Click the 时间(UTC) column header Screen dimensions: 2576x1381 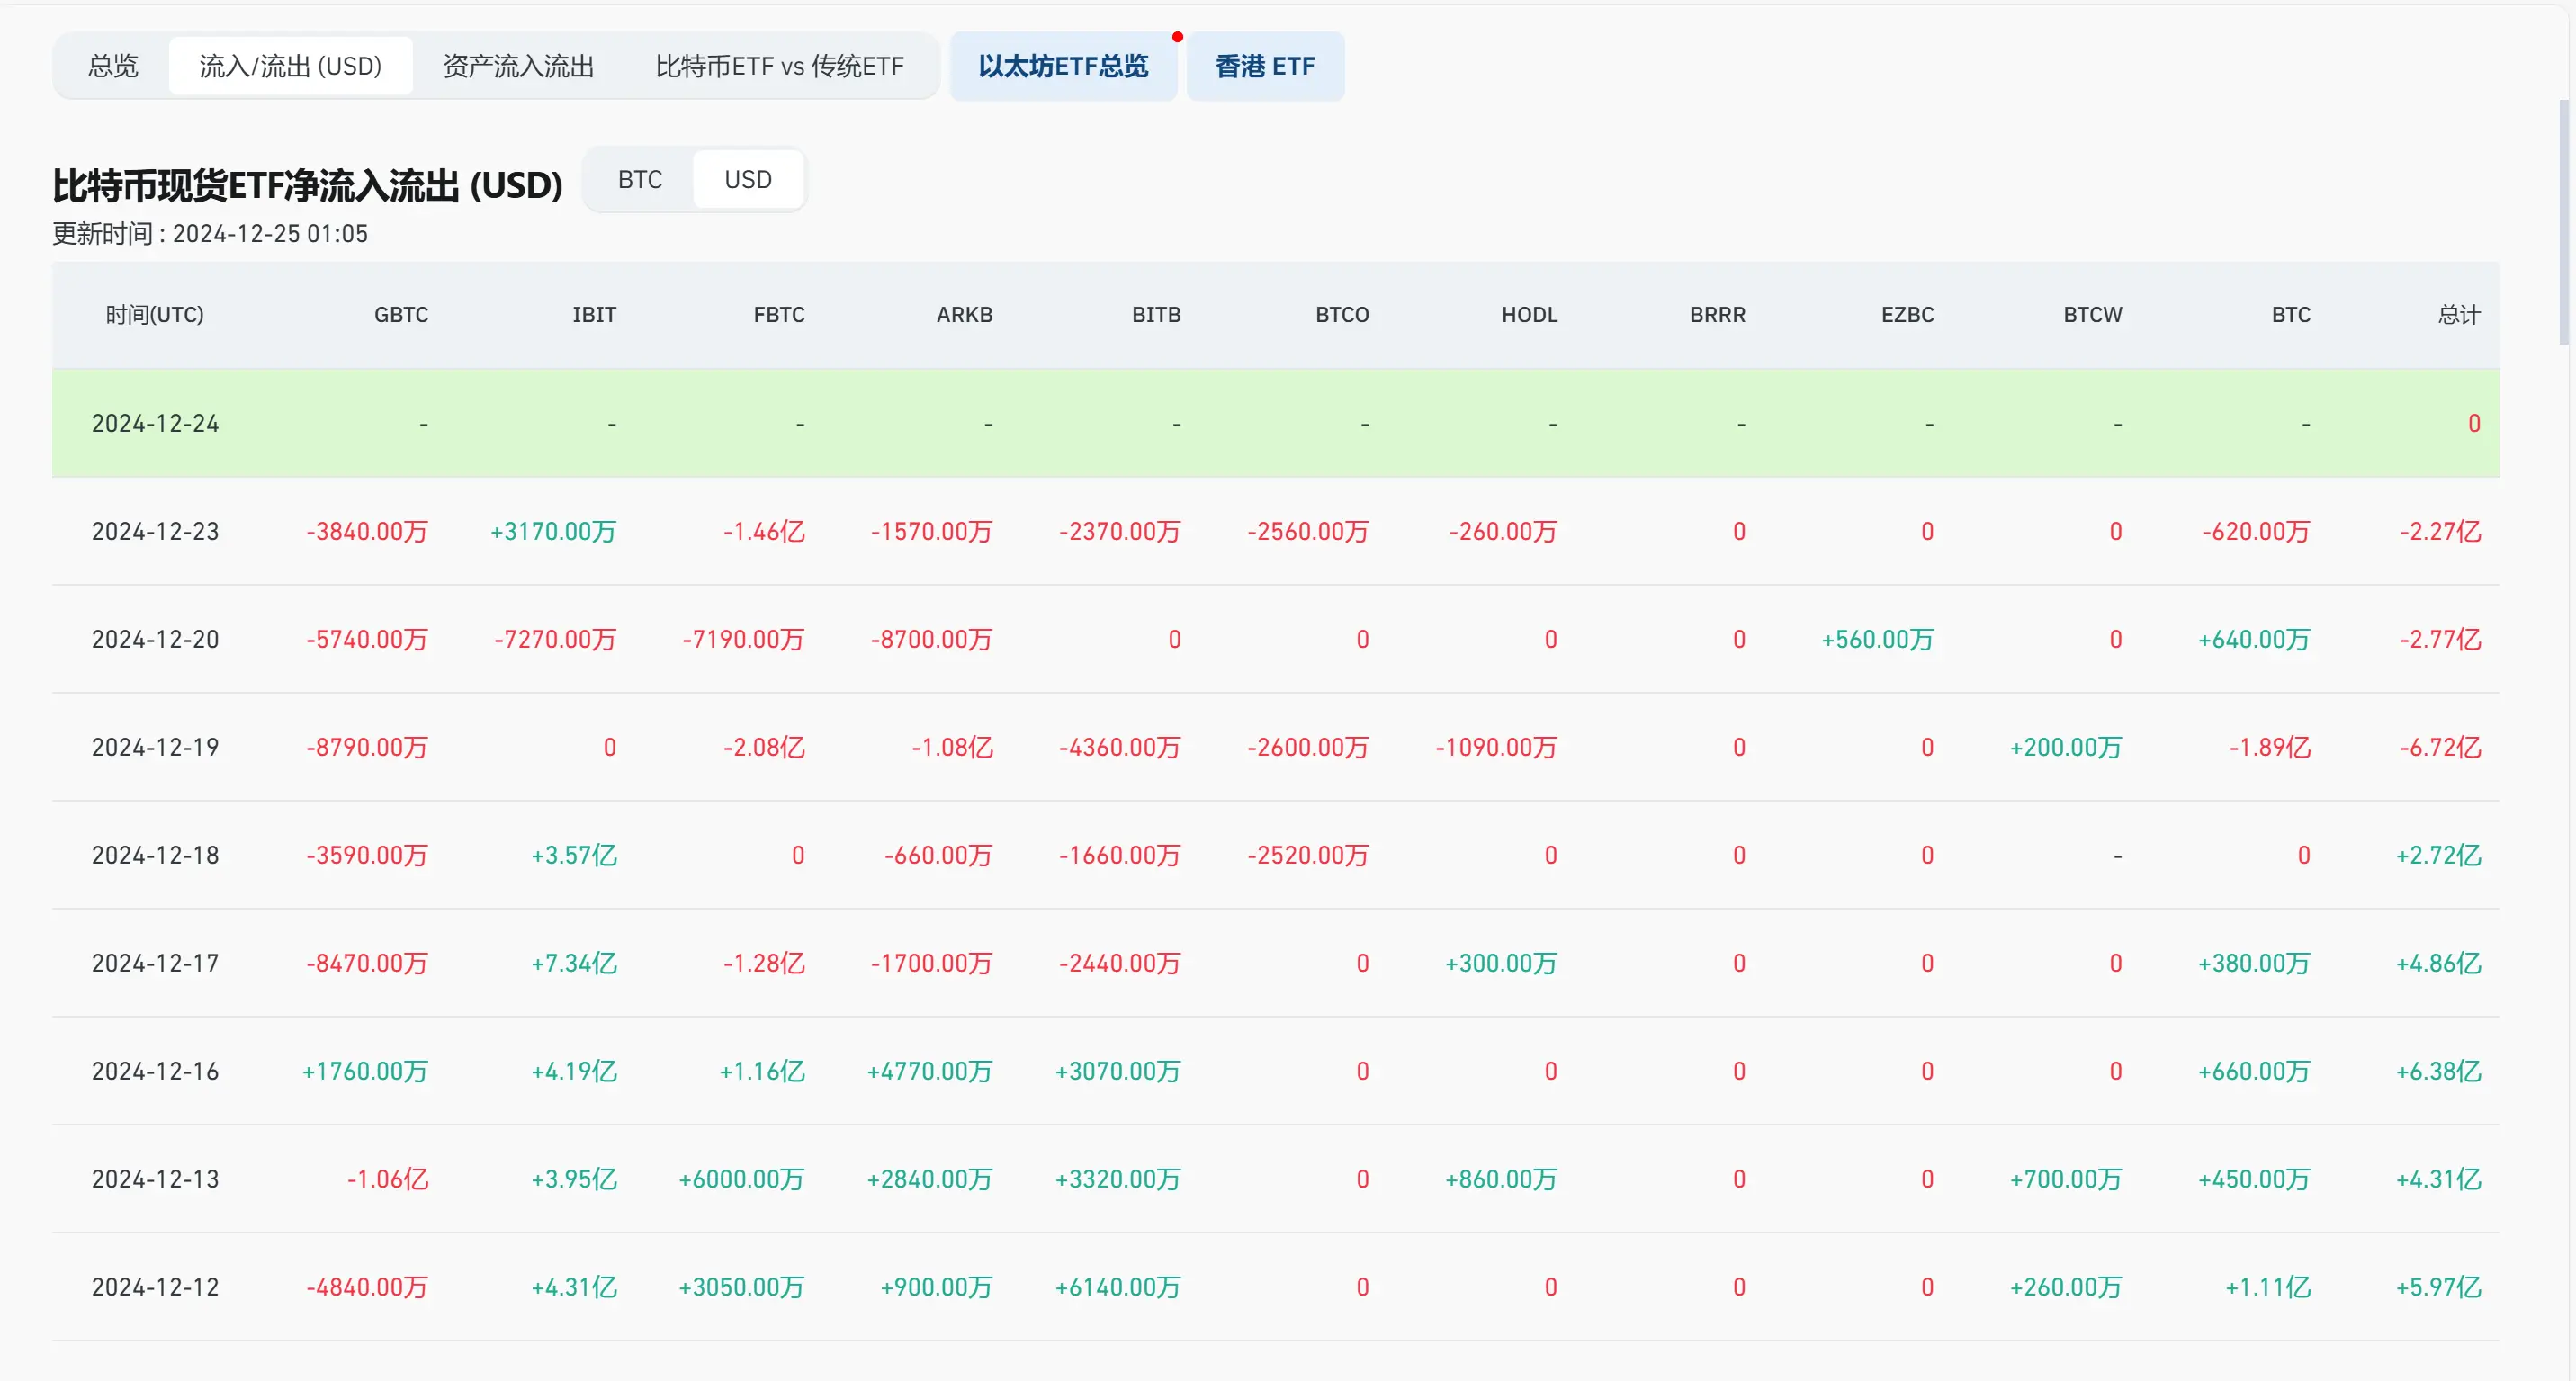tap(155, 315)
